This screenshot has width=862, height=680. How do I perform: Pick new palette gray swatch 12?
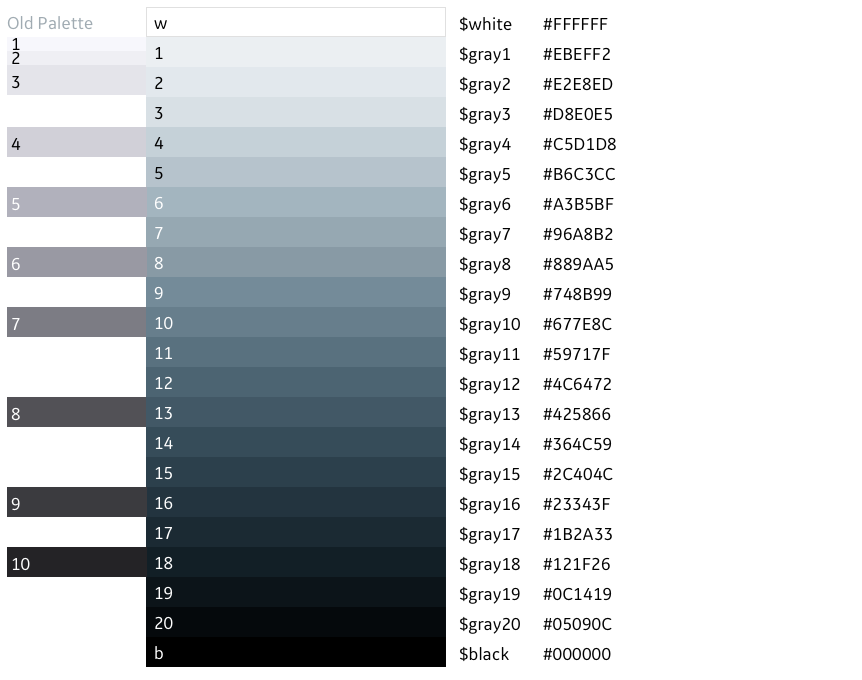coord(296,382)
